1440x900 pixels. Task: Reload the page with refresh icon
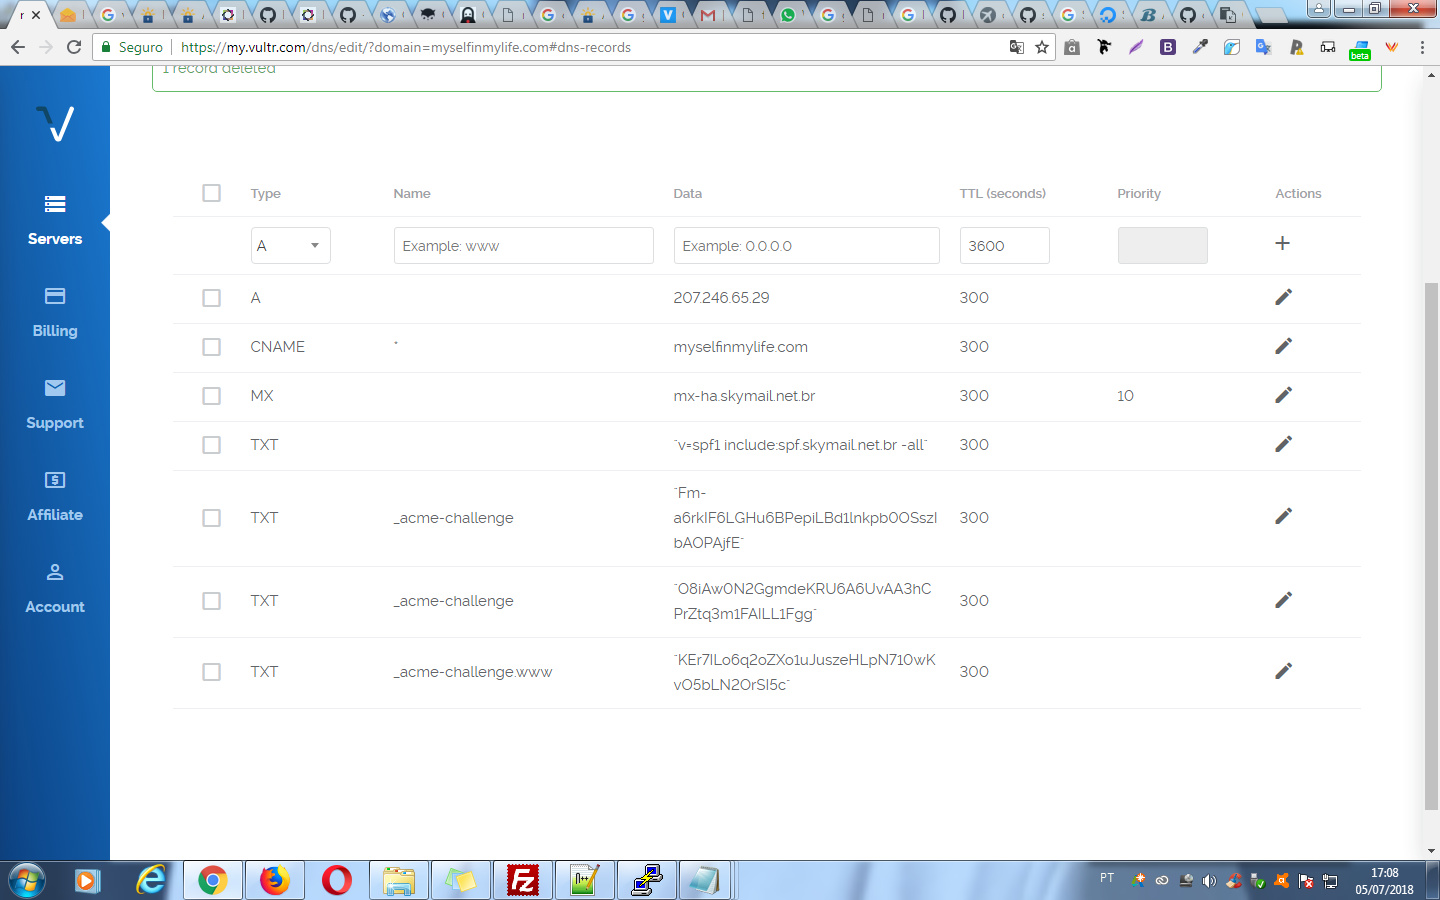click(74, 47)
